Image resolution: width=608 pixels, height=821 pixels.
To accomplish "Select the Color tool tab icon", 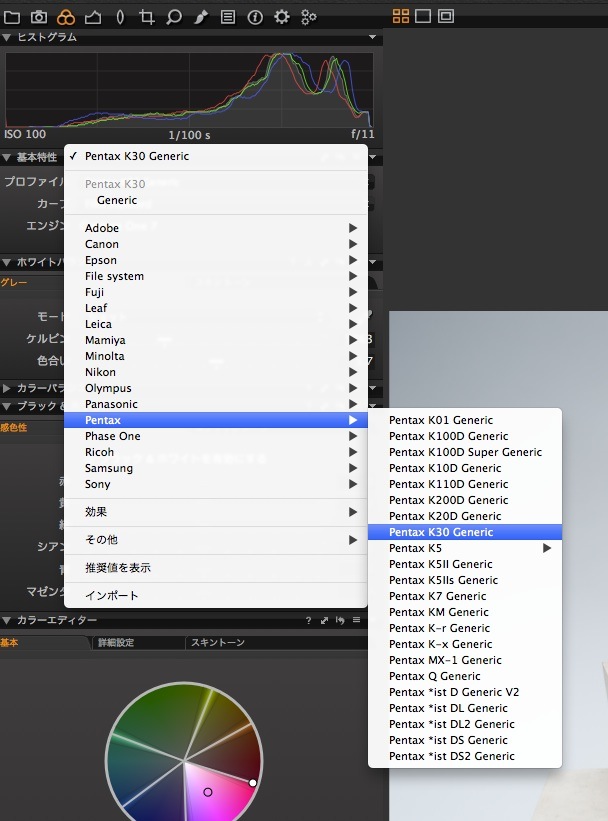I will [x=65, y=17].
